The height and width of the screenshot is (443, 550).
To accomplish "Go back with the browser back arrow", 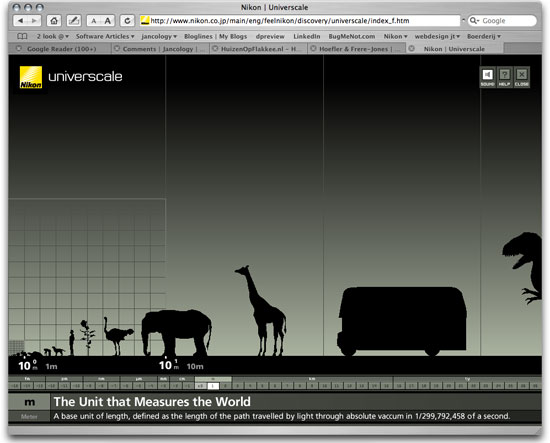I will pyautogui.click(x=20, y=21).
